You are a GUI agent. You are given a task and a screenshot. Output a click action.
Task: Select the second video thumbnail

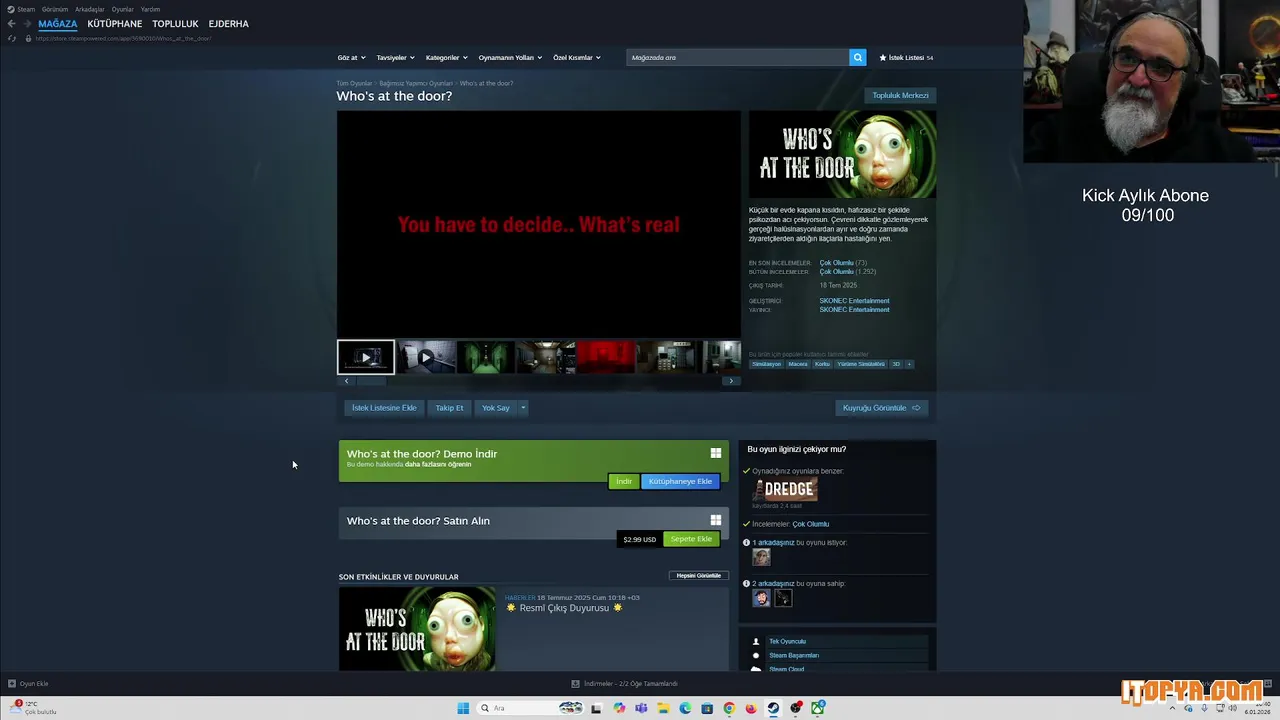[x=426, y=357]
